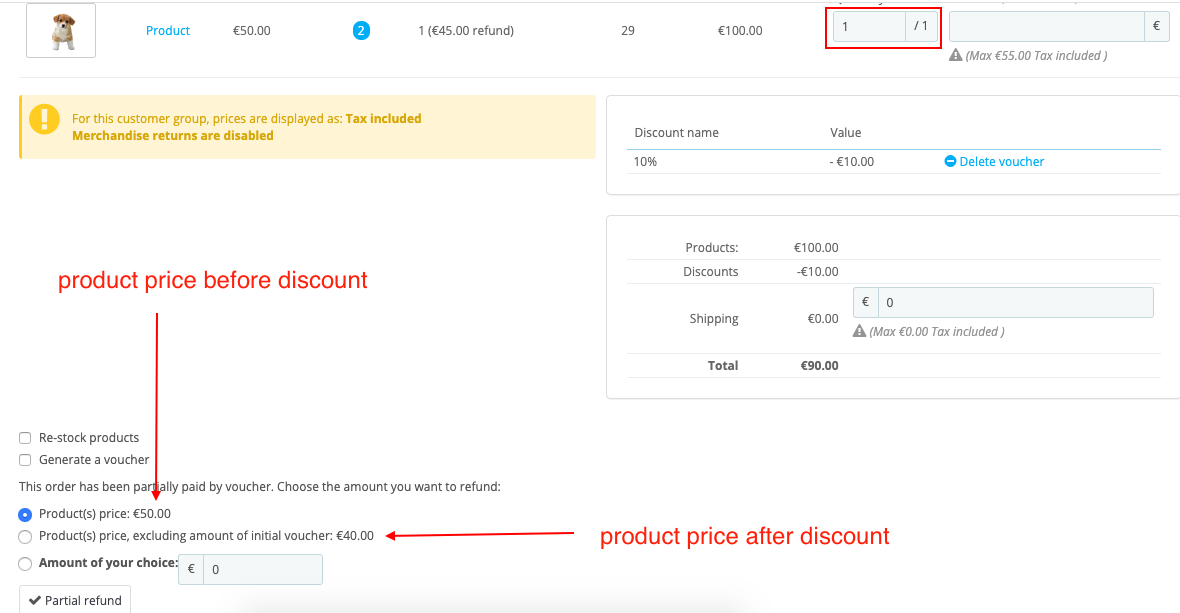Click the puppy product thumbnail
Screen dimensions: 1180x613
coord(60,30)
